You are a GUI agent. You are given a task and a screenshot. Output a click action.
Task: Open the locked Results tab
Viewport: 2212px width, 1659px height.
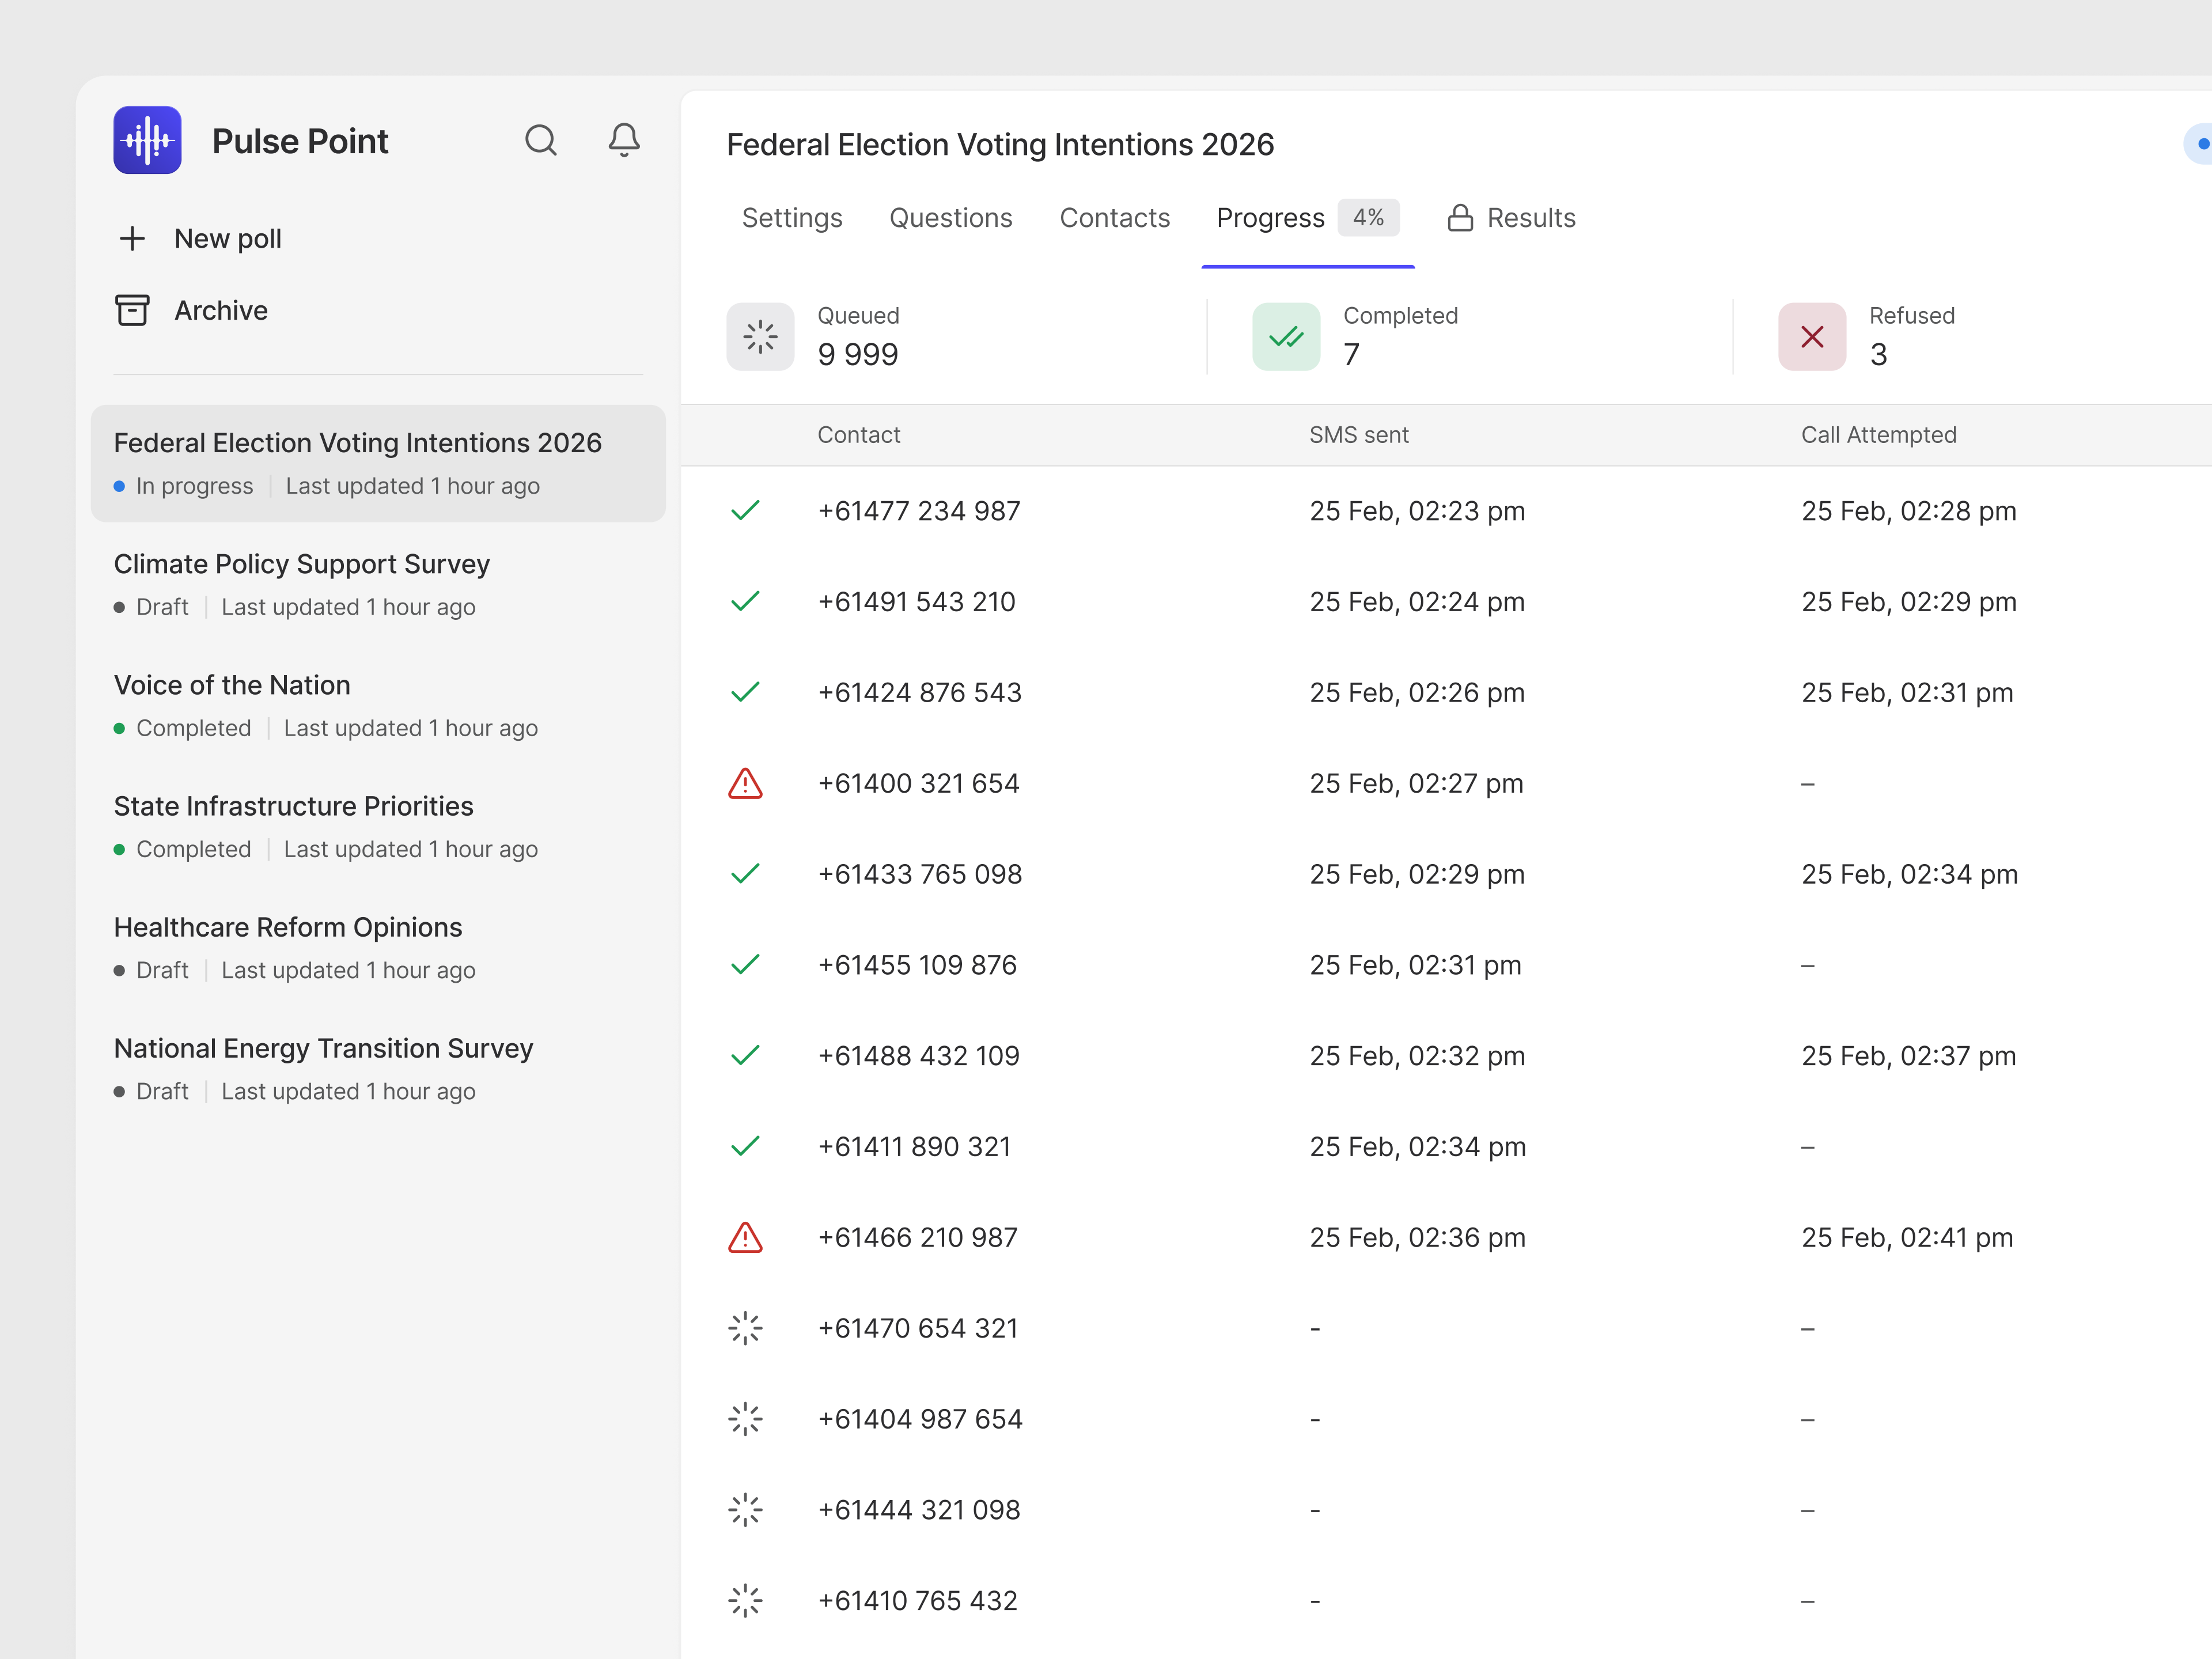click(x=1512, y=218)
